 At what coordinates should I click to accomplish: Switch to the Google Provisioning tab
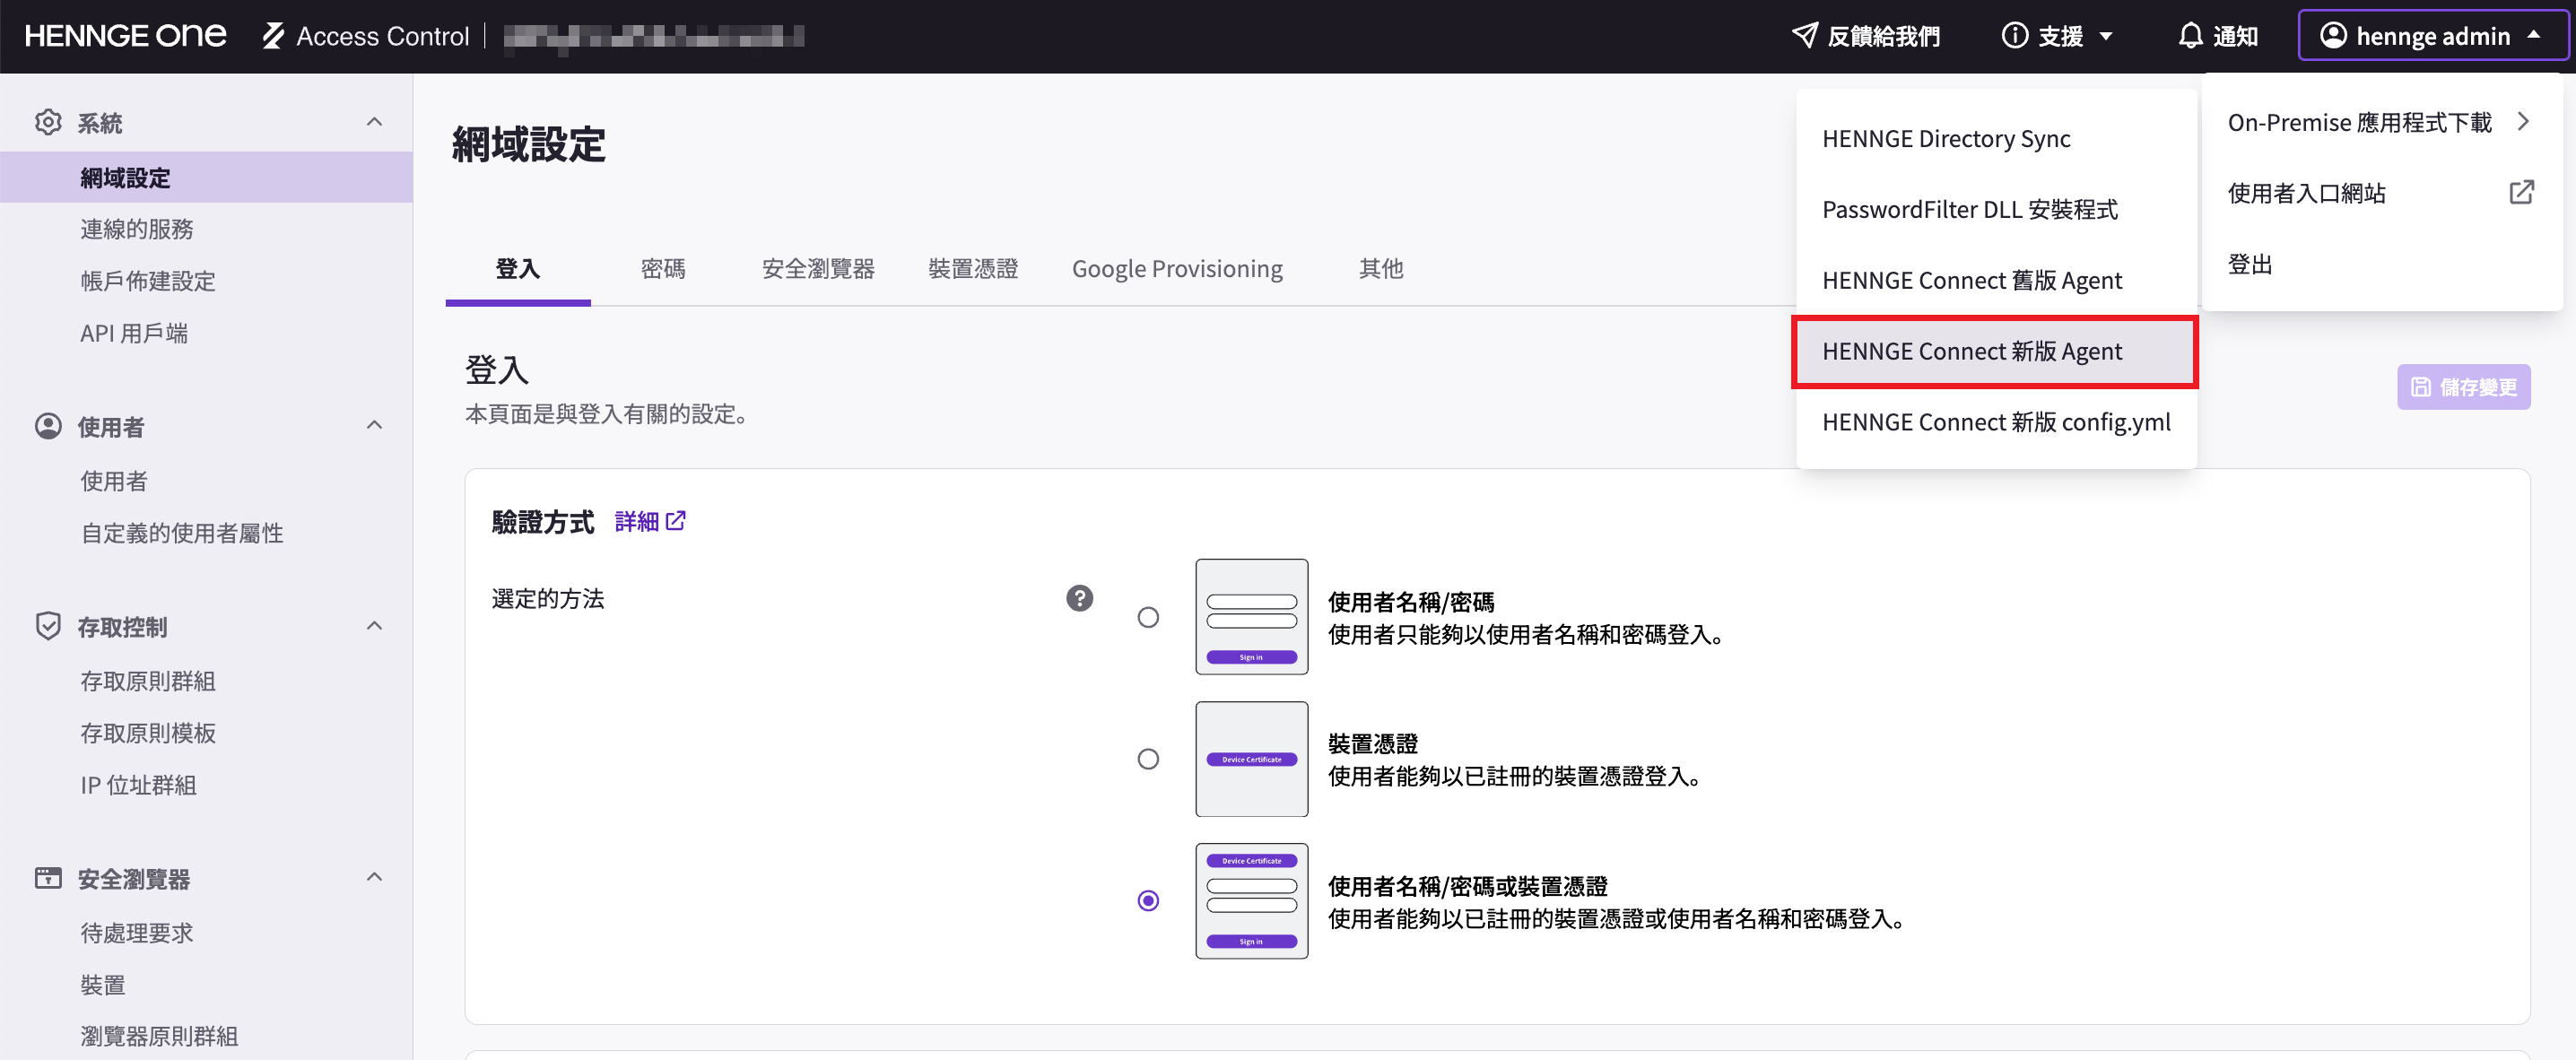tap(1177, 268)
